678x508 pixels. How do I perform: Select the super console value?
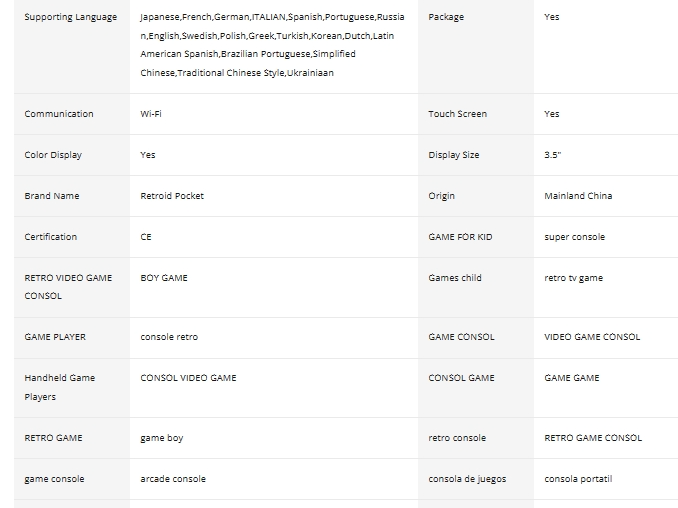point(574,237)
